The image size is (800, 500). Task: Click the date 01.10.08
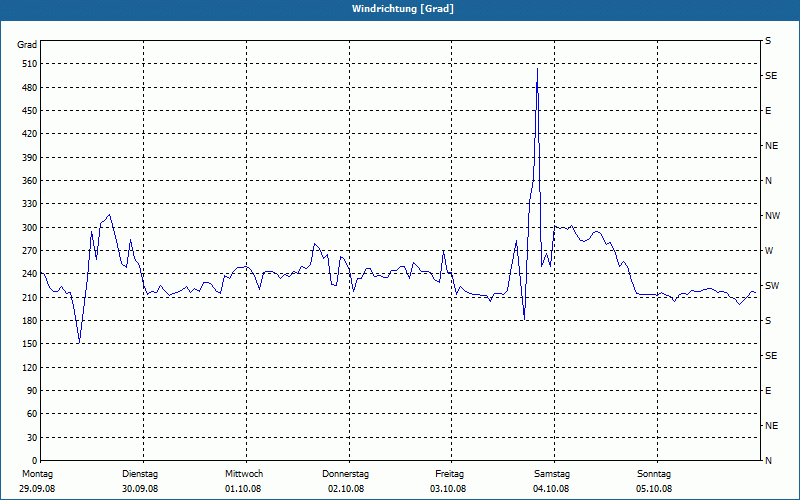[243, 489]
